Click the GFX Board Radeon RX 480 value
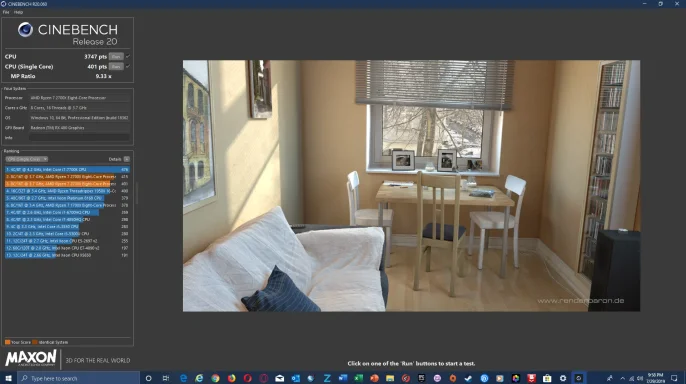 (80, 128)
